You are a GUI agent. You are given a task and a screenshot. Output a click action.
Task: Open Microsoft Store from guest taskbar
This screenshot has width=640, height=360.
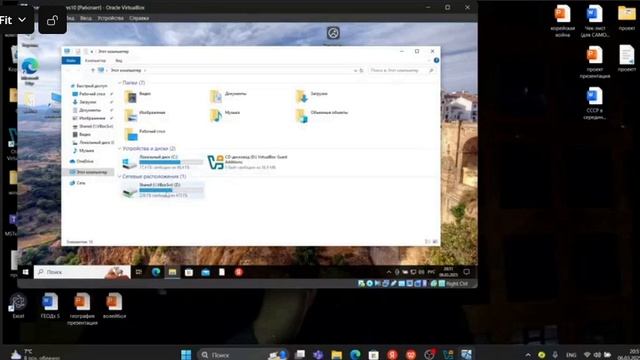(x=189, y=272)
